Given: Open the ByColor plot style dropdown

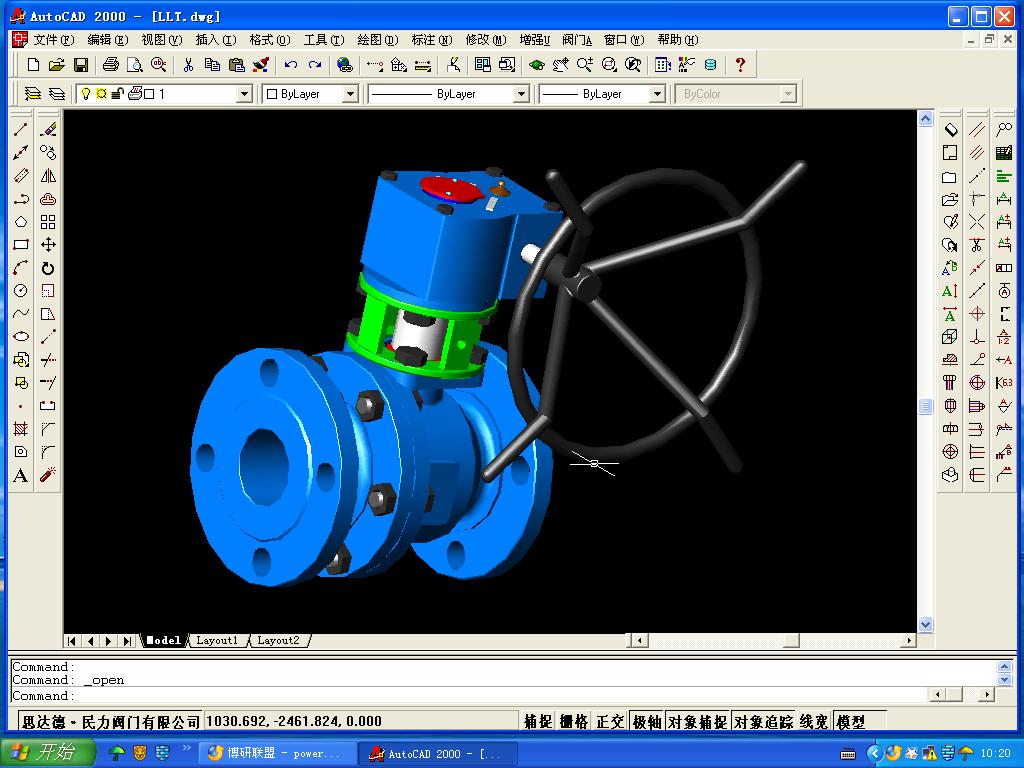Looking at the screenshot, I should click(788, 94).
